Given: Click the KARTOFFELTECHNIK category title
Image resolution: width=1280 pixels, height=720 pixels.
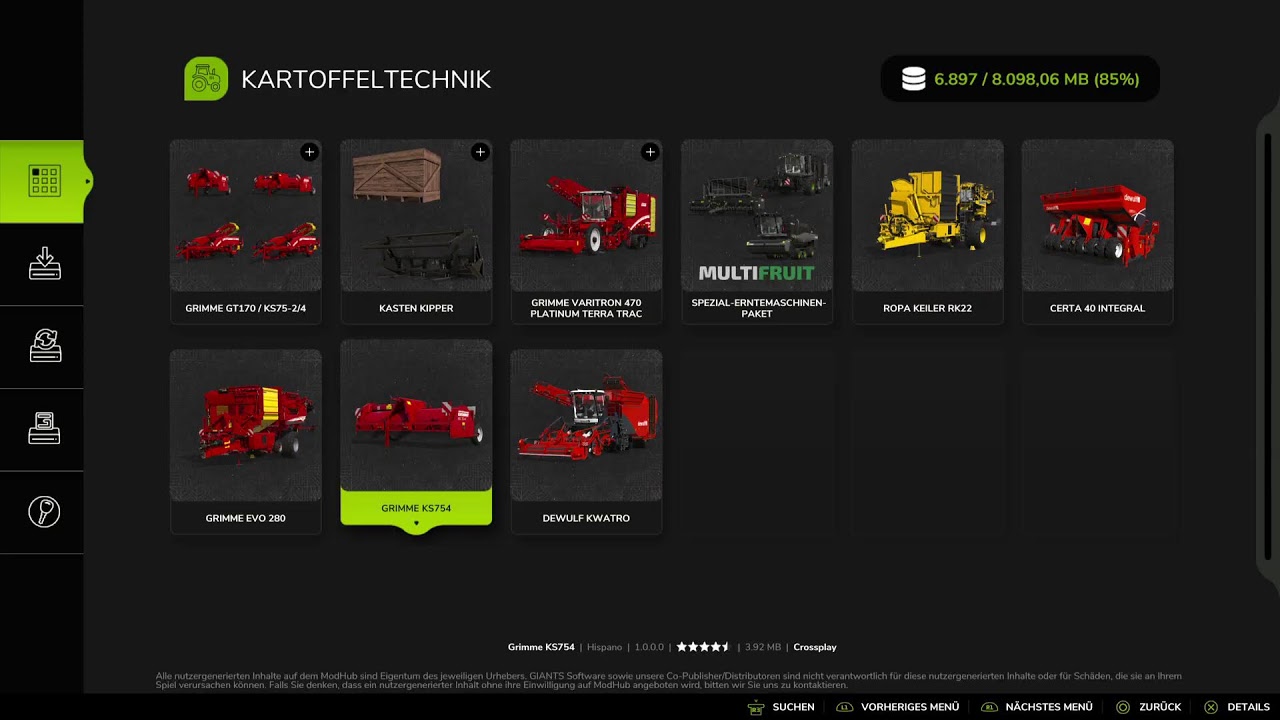Looking at the screenshot, I should click(x=366, y=80).
